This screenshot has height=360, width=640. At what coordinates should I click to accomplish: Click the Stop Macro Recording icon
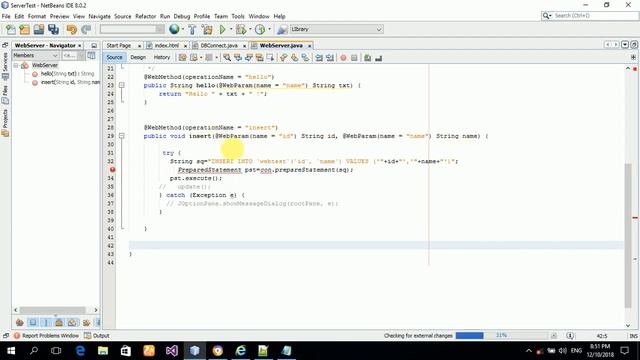[x=354, y=58]
